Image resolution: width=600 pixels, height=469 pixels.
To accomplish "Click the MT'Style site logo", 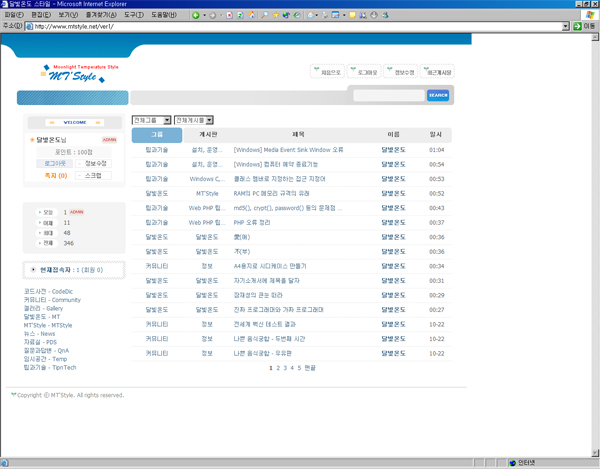I will [82, 72].
